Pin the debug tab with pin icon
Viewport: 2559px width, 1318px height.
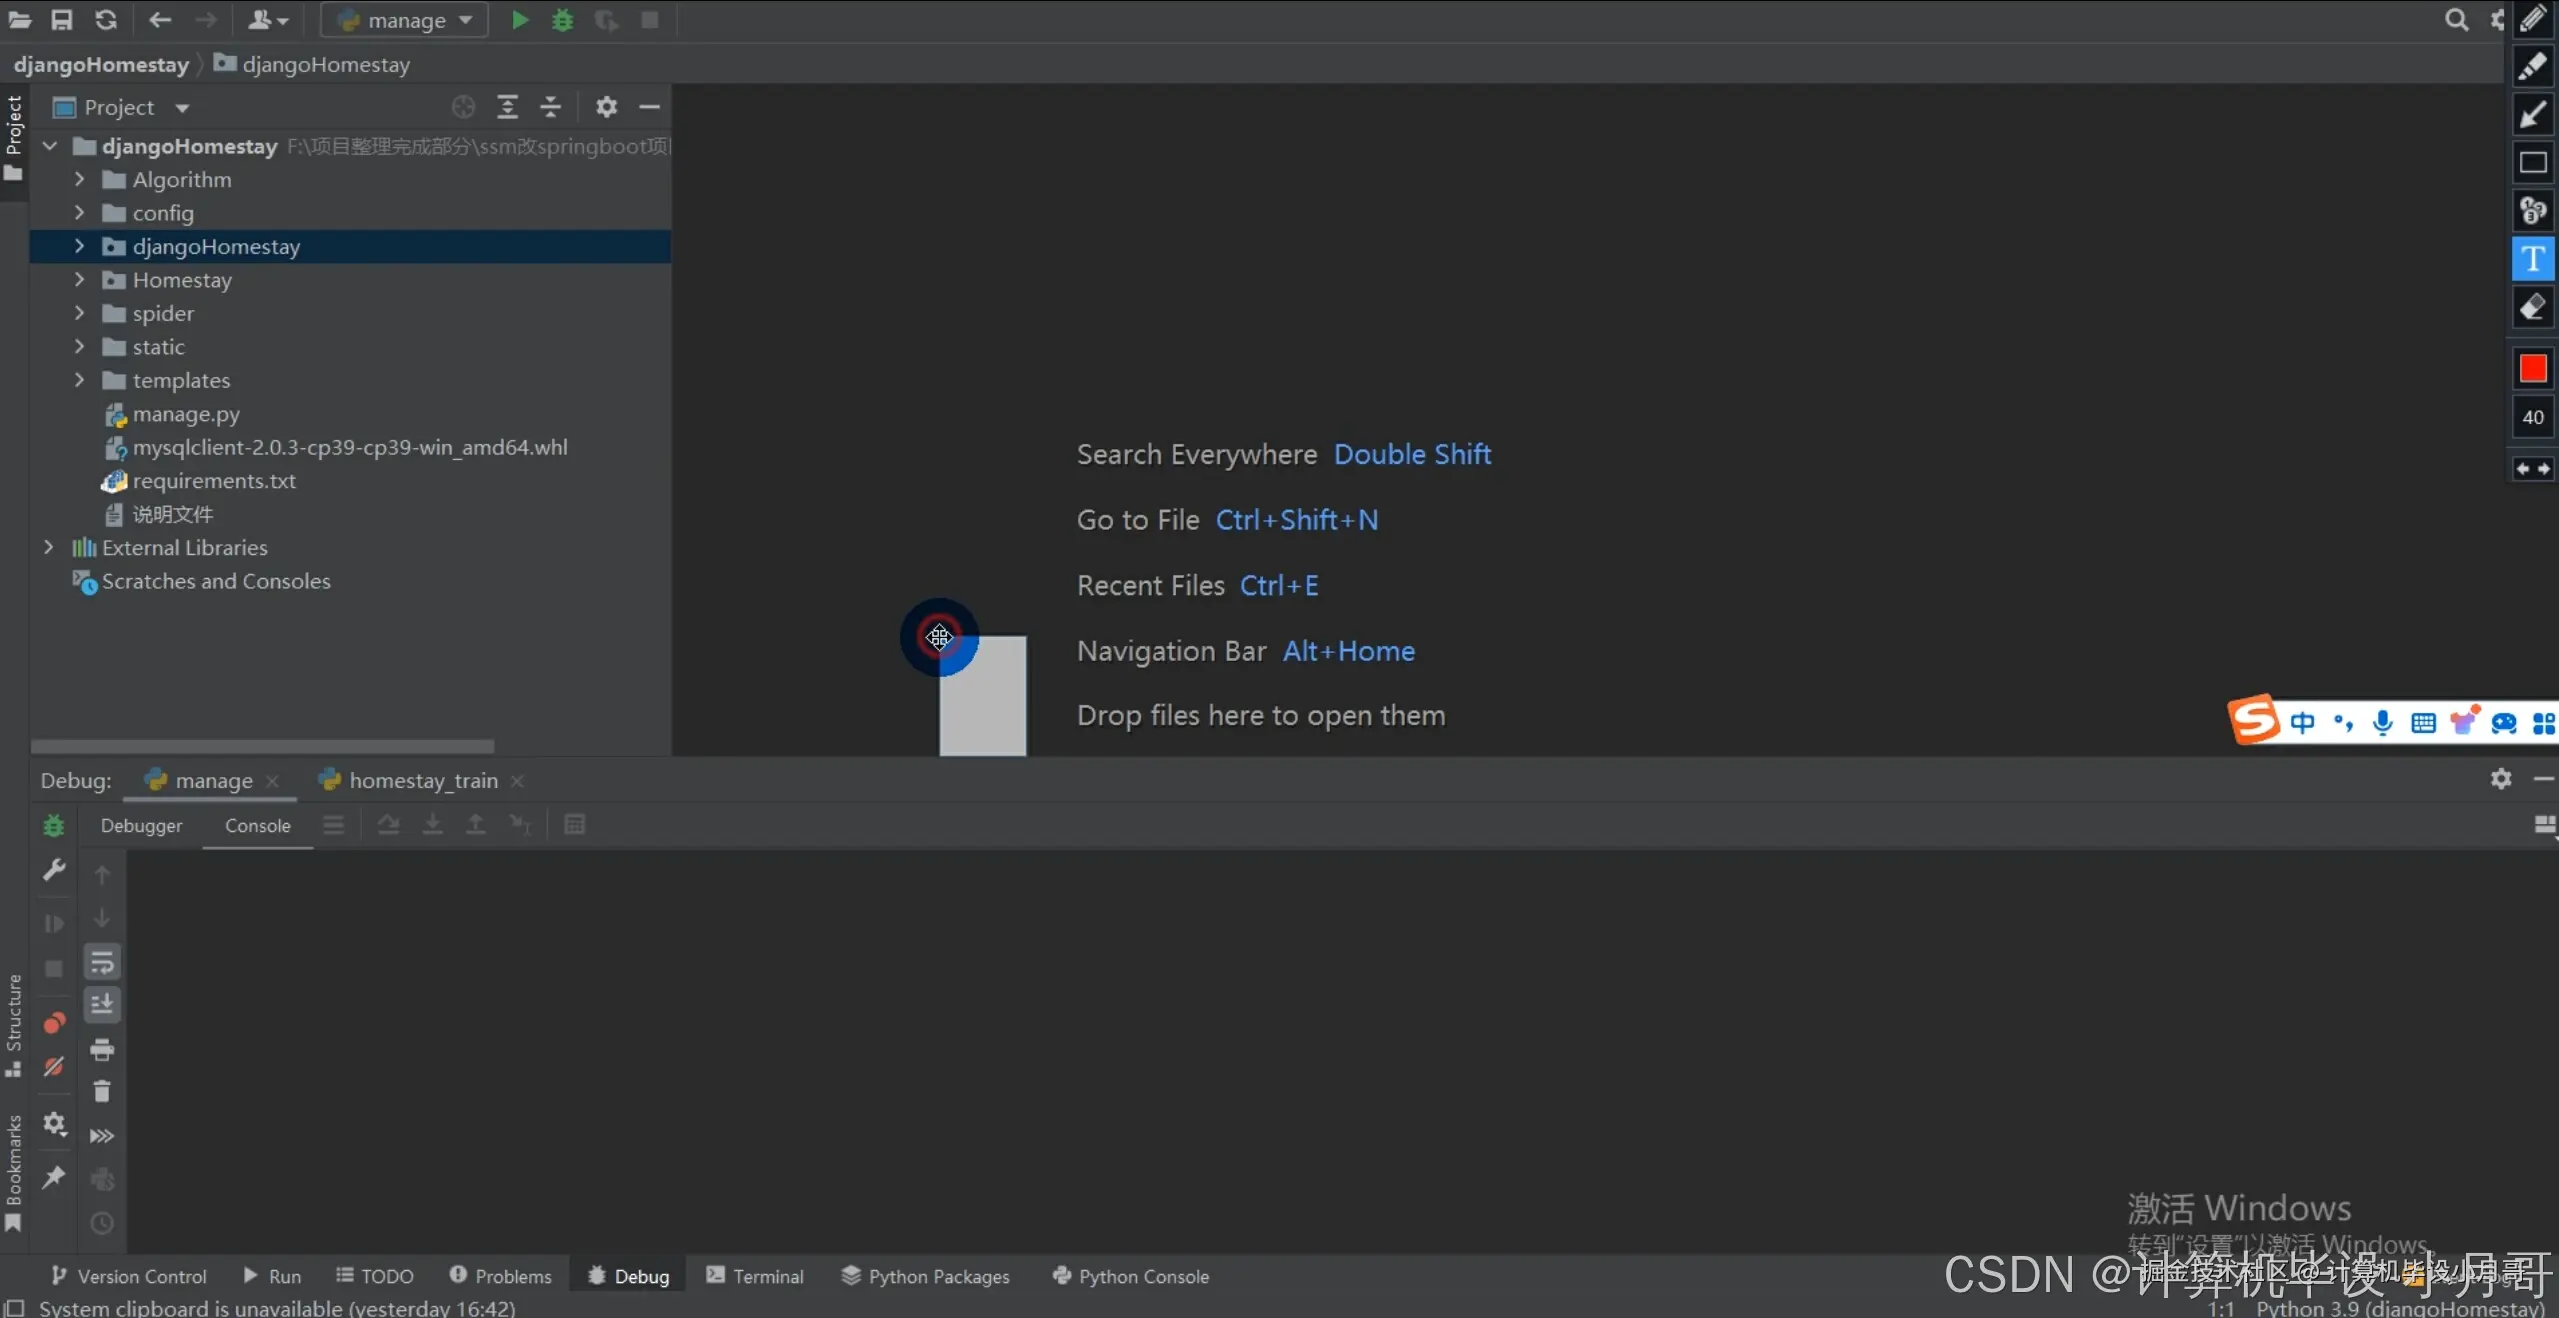(x=54, y=1177)
